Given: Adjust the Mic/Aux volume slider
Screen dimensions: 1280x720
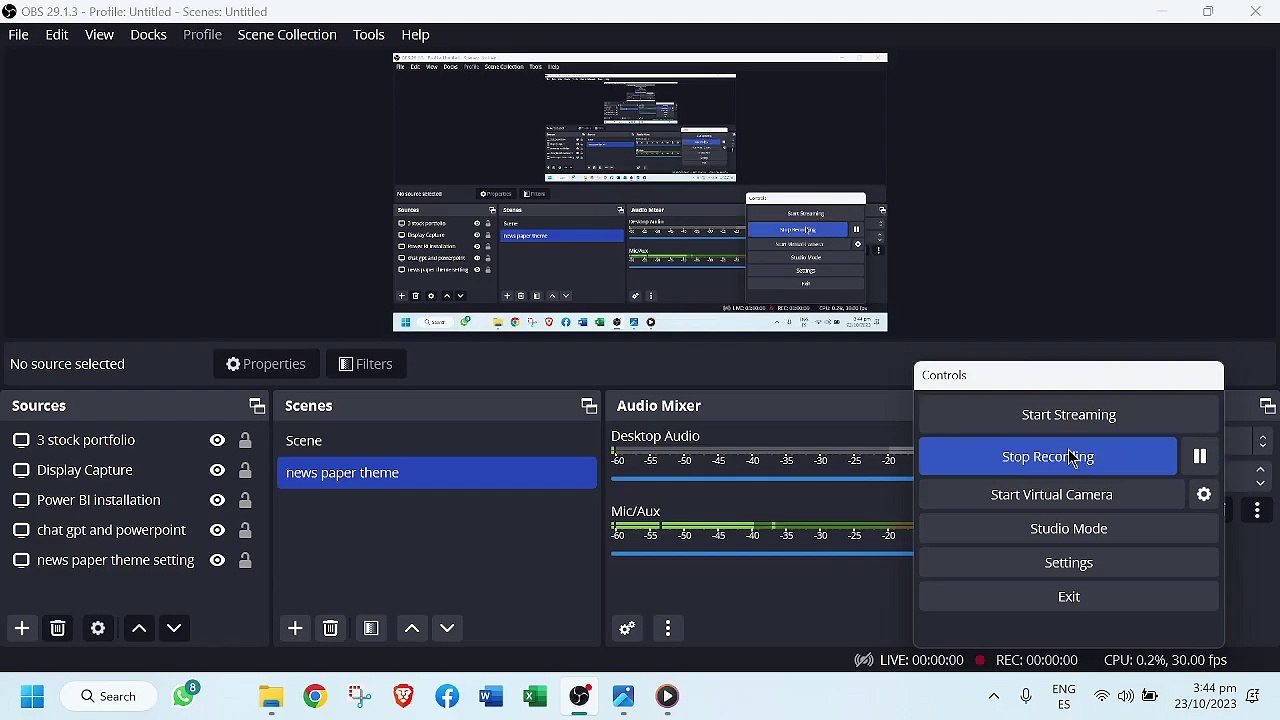Looking at the screenshot, I should pyautogui.click(x=762, y=554).
